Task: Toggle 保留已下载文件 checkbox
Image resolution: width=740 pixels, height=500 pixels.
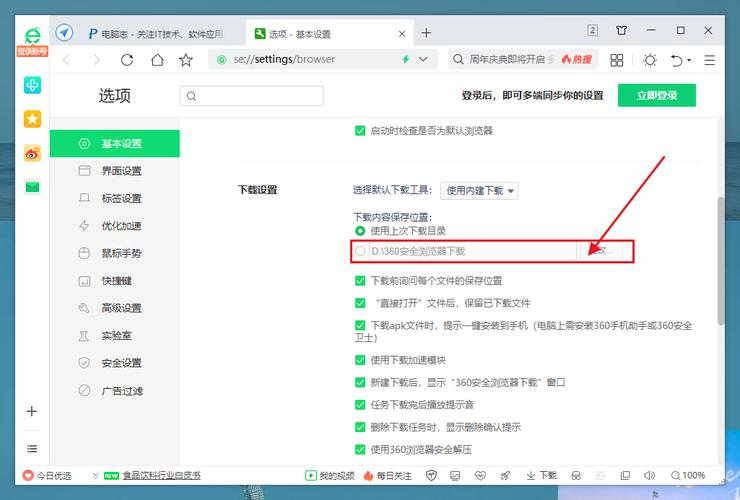Action: (x=360, y=303)
